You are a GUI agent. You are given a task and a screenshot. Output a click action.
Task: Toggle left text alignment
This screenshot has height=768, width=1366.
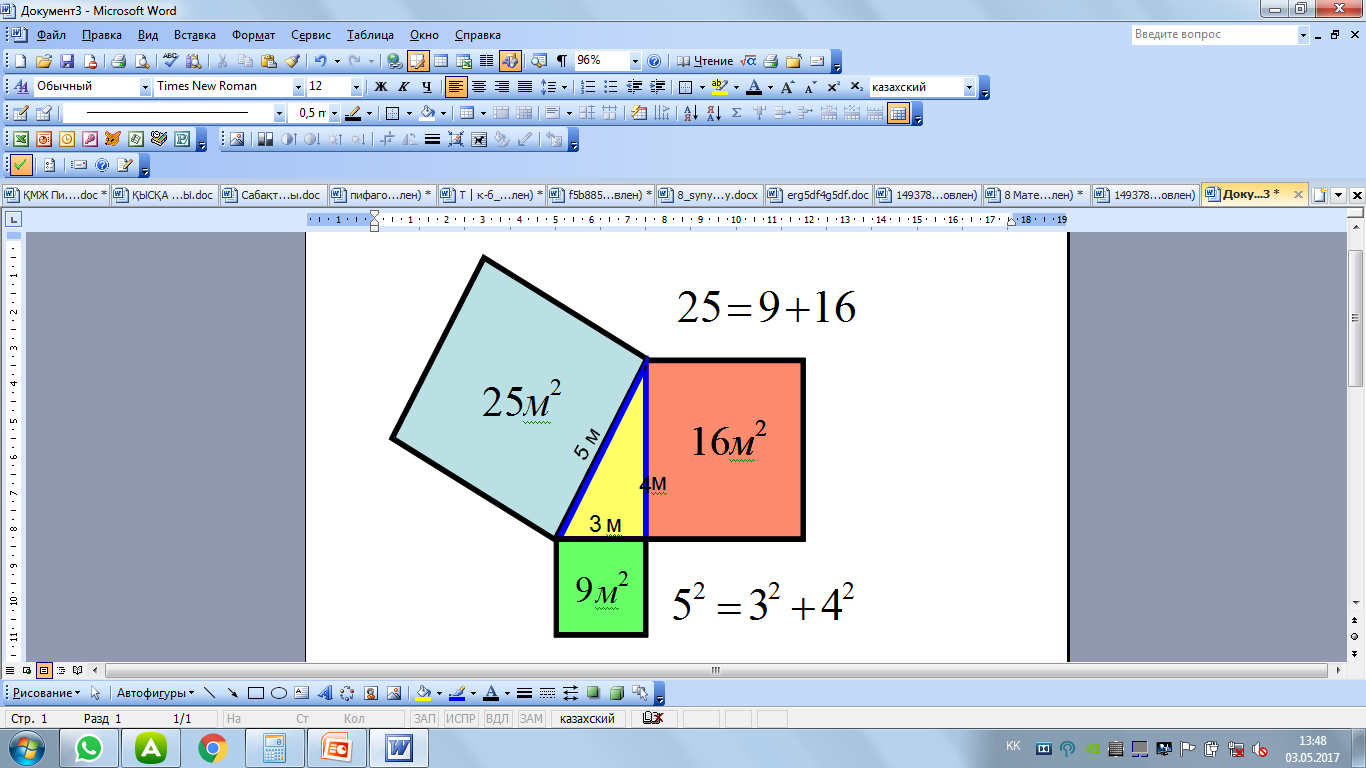pos(456,87)
